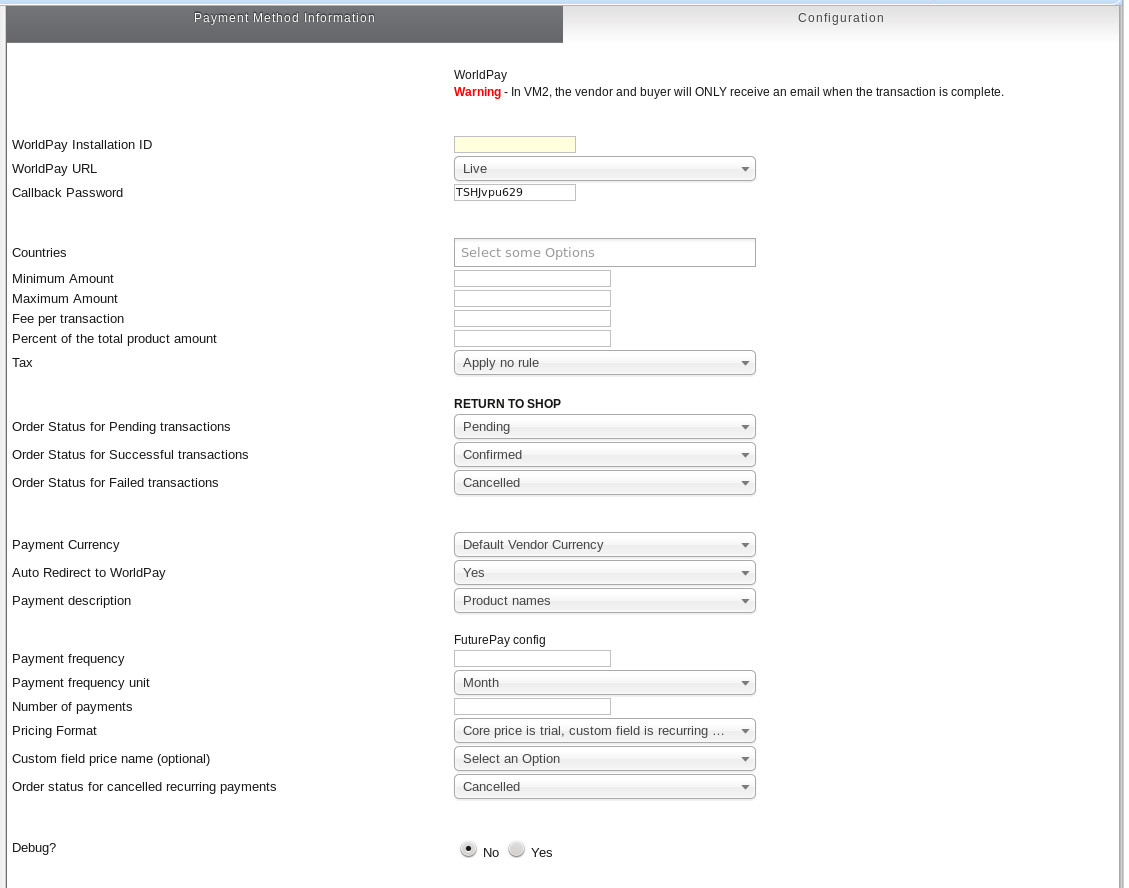Click the WorldPay title text

point(480,75)
